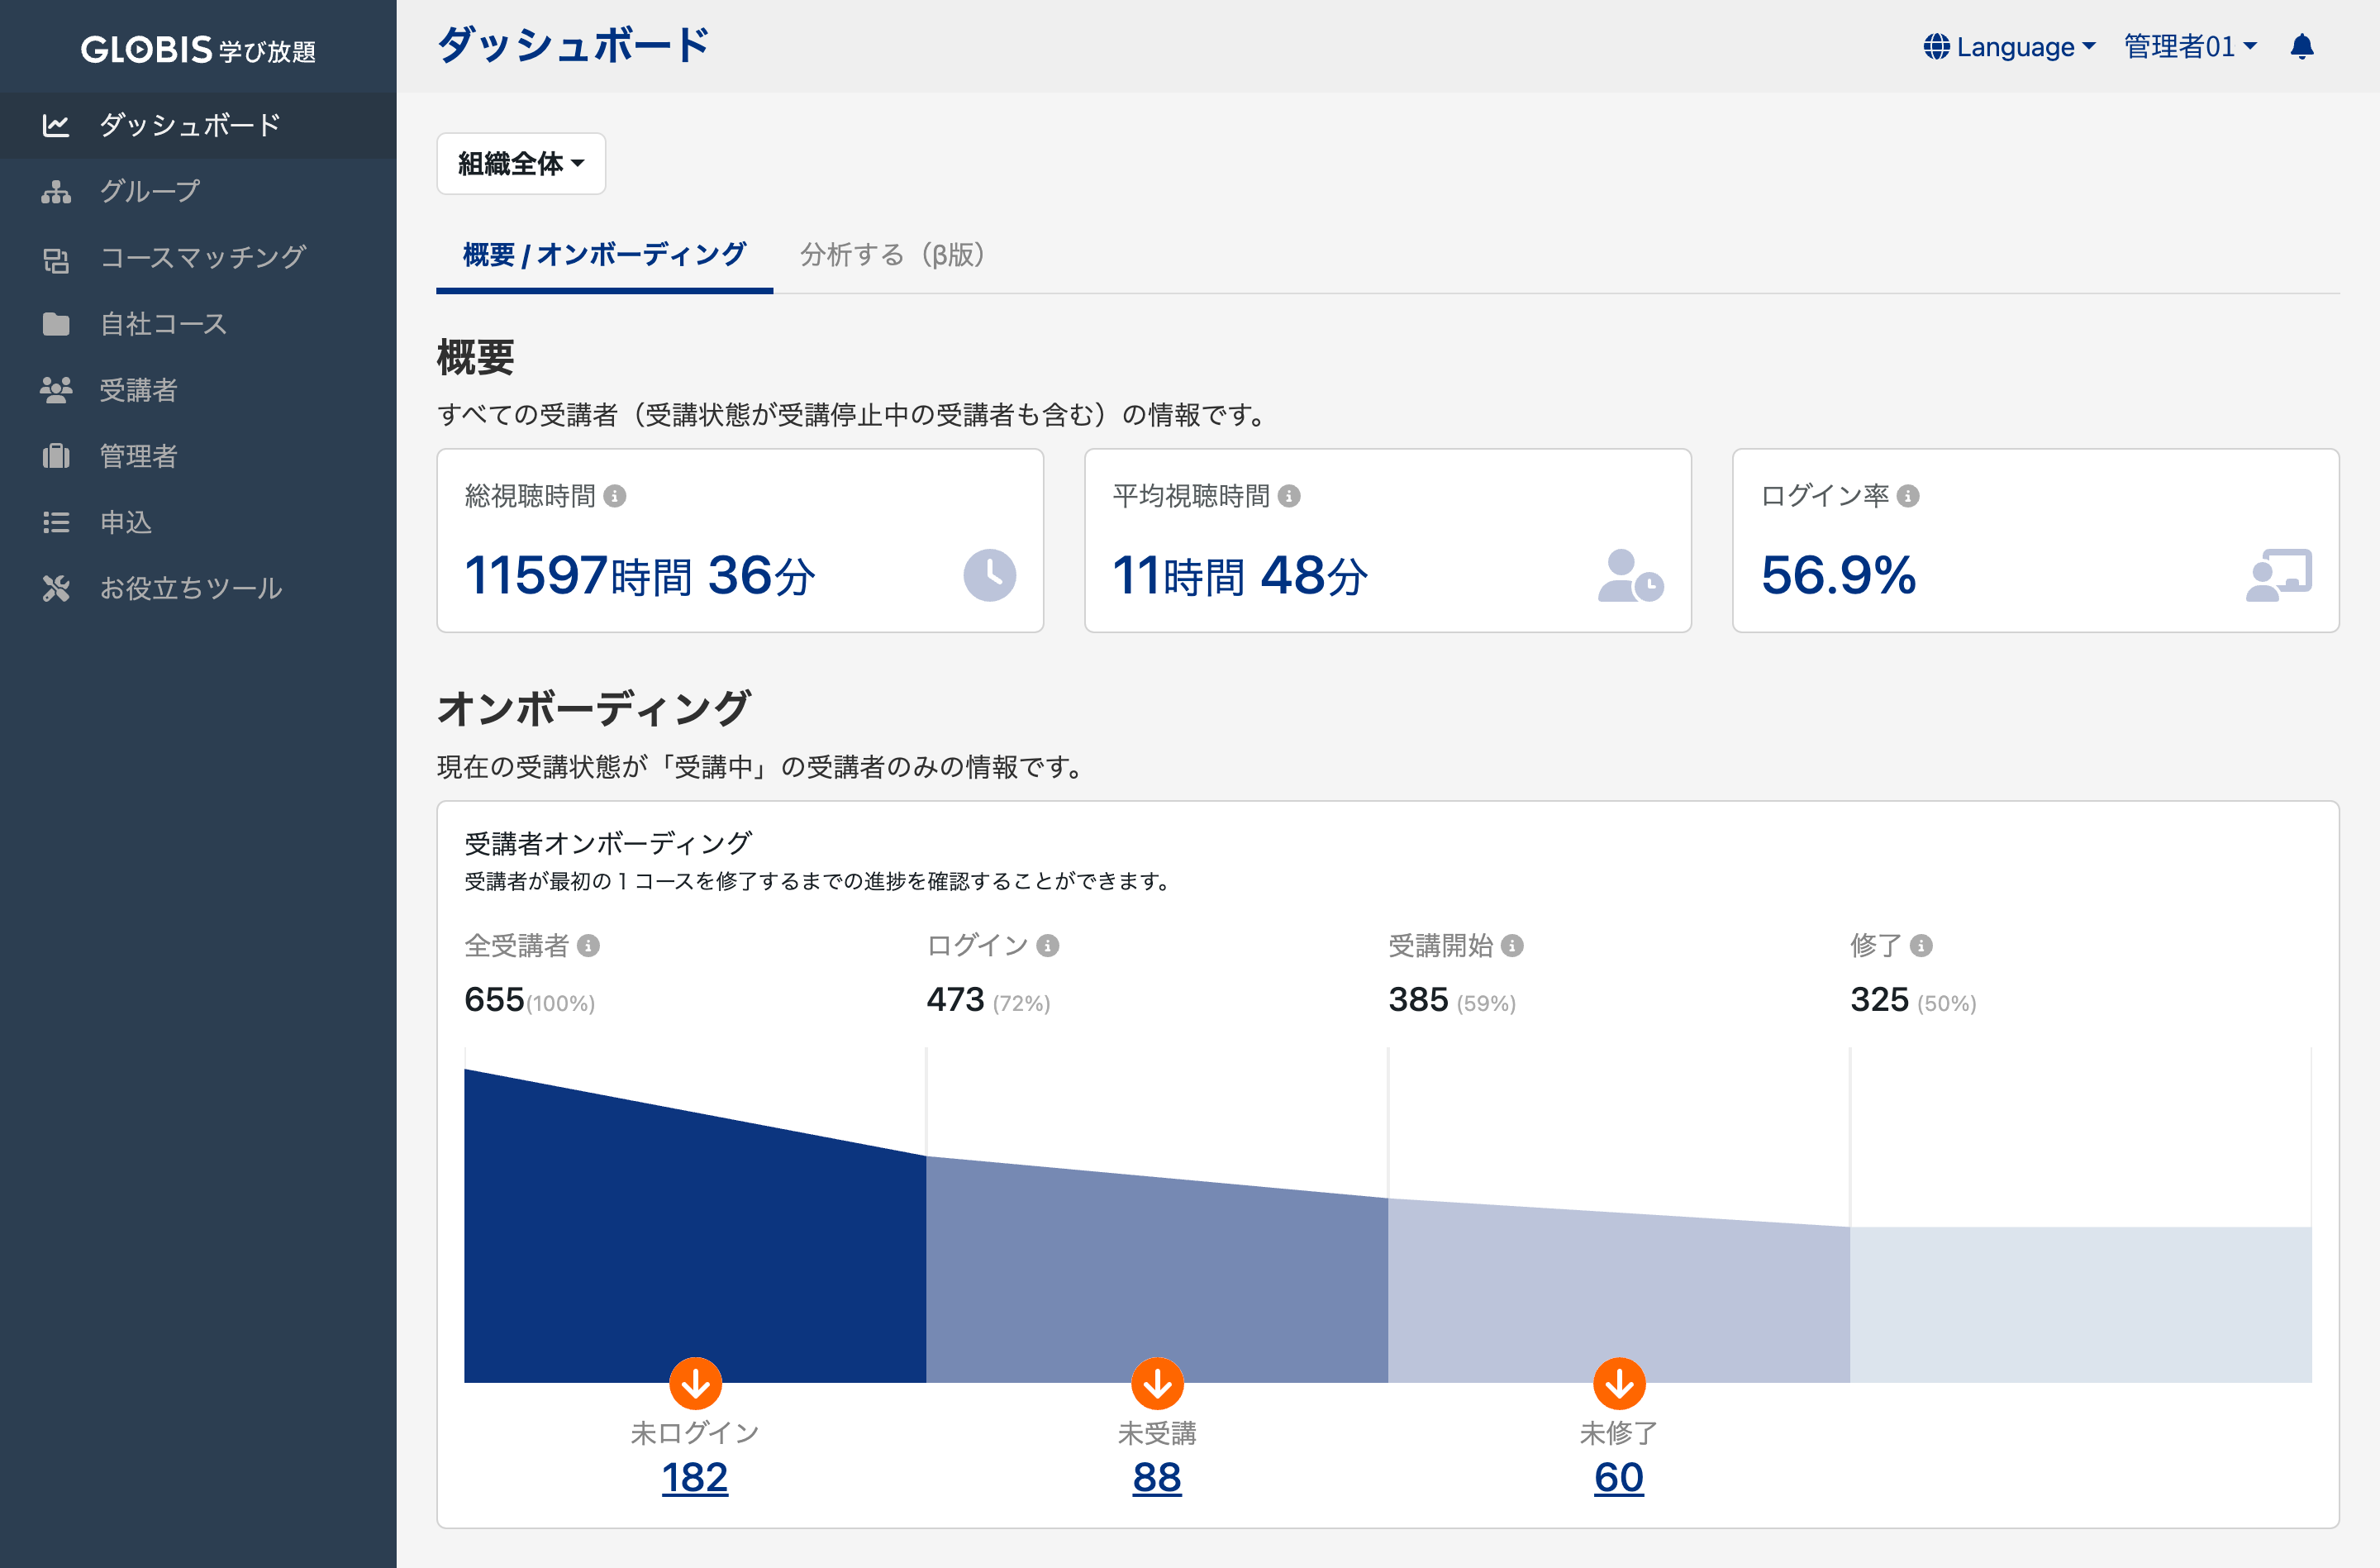
Task: Open the 組織全体 selector dropdown
Action: (x=520, y=163)
